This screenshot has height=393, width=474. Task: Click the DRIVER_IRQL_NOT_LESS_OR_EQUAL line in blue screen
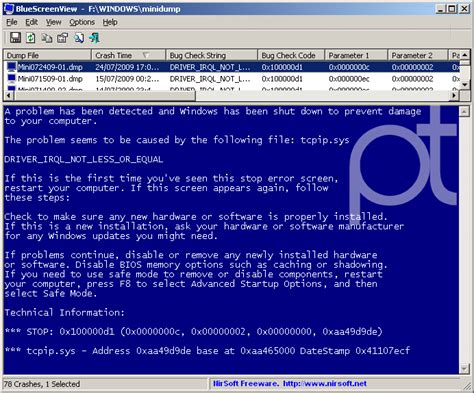pos(84,159)
